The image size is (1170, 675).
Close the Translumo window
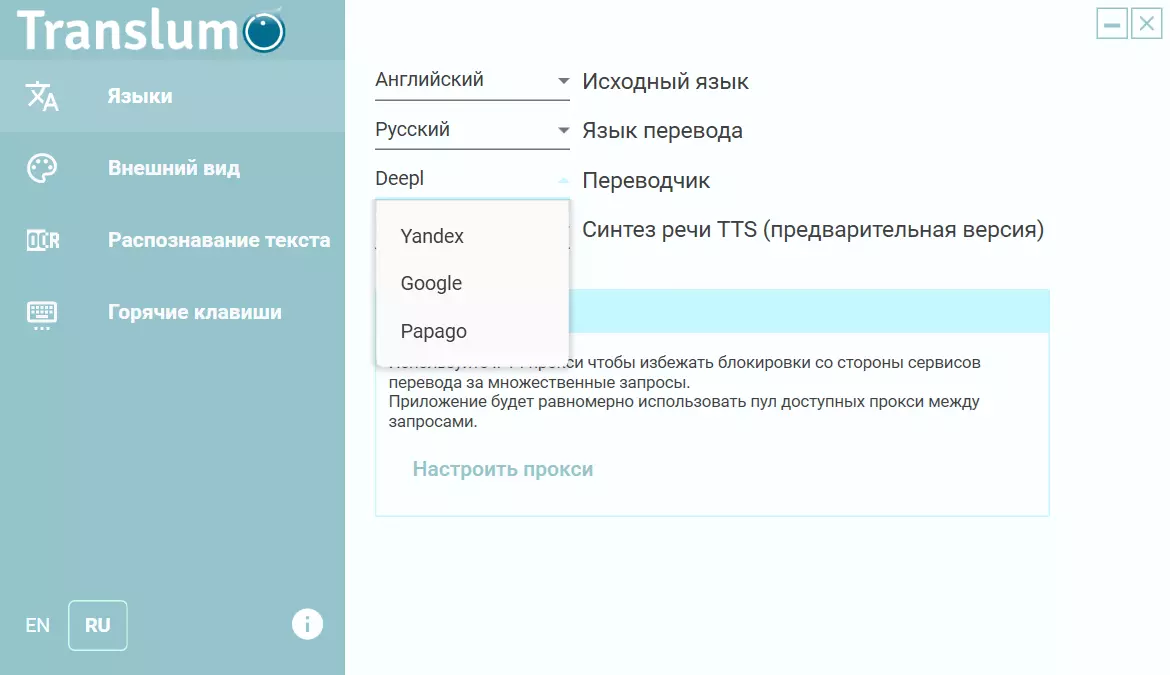click(x=1147, y=24)
